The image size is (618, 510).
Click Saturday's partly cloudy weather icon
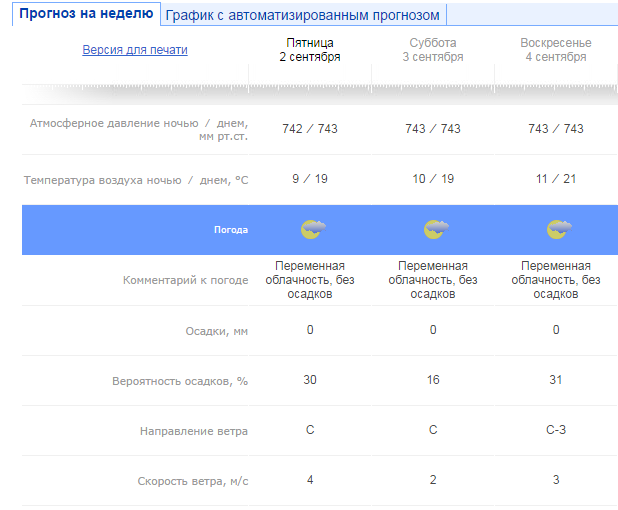pyautogui.click(x=434, y=229)
